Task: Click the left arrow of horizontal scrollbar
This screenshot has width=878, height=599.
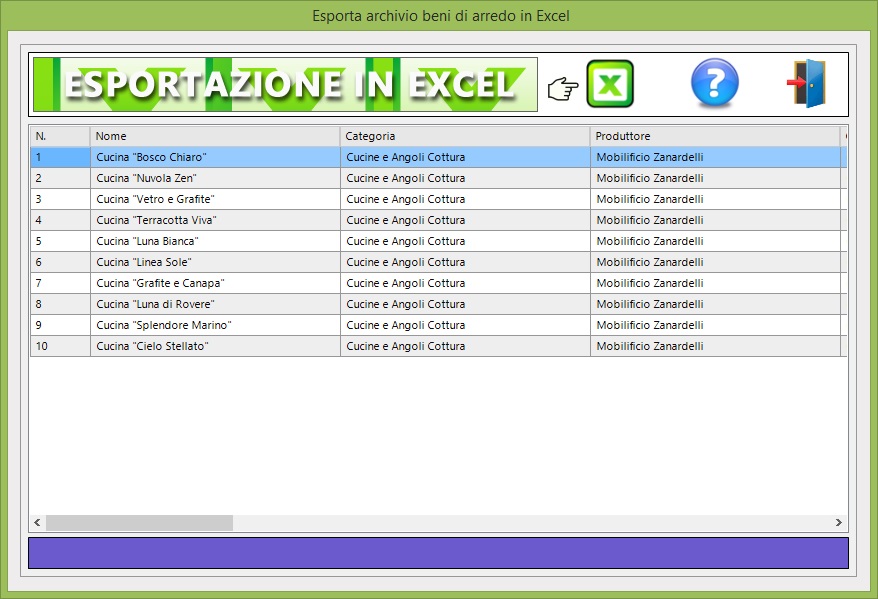Action: pos(38,523)
